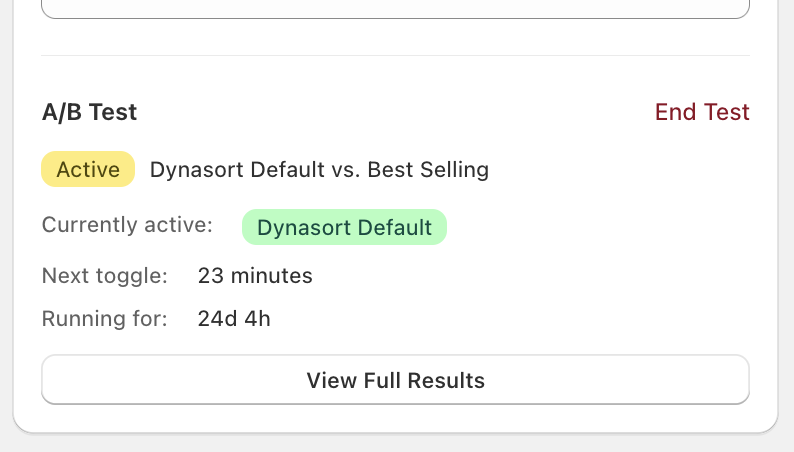Open View Full Results
The width and height of the screenshot is (794, 452).
pyautogui.click(x=395, y=380)
